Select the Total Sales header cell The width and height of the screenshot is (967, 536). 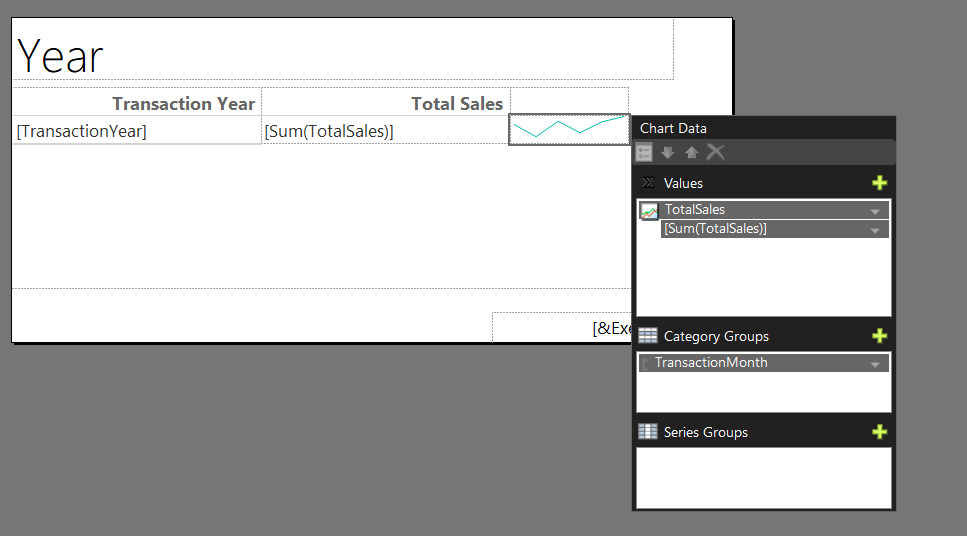pyautogui.click(x=386, y=102)
